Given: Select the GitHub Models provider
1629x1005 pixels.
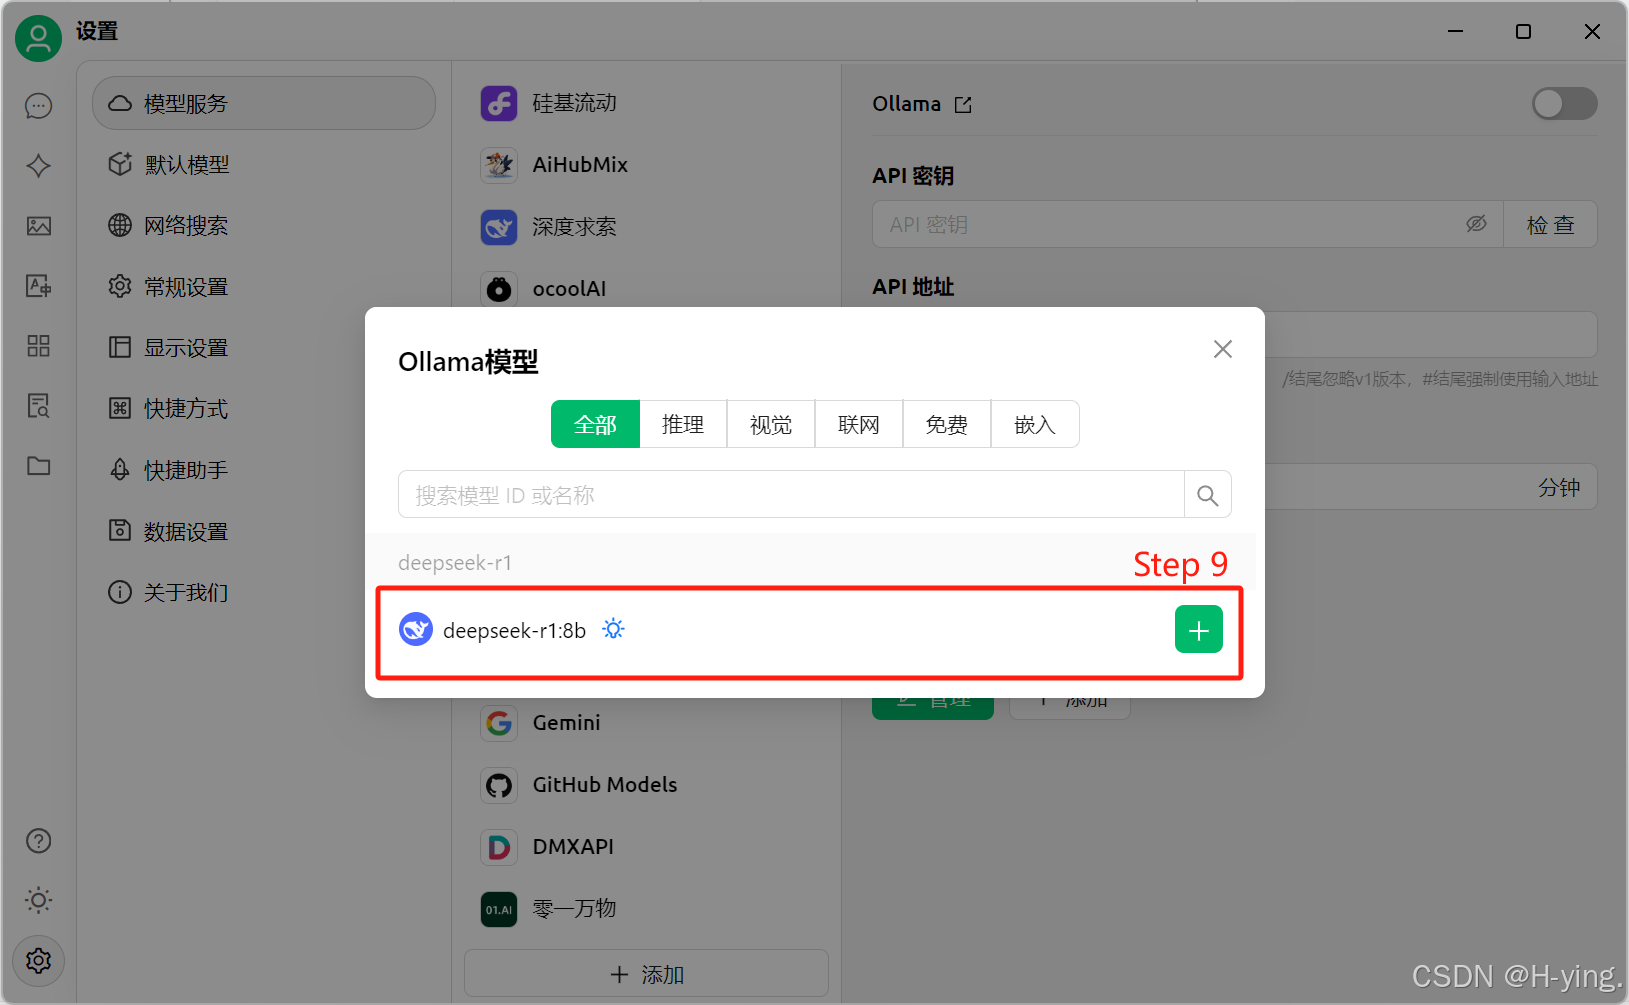Looking at the screenshot, I should 646,785.
